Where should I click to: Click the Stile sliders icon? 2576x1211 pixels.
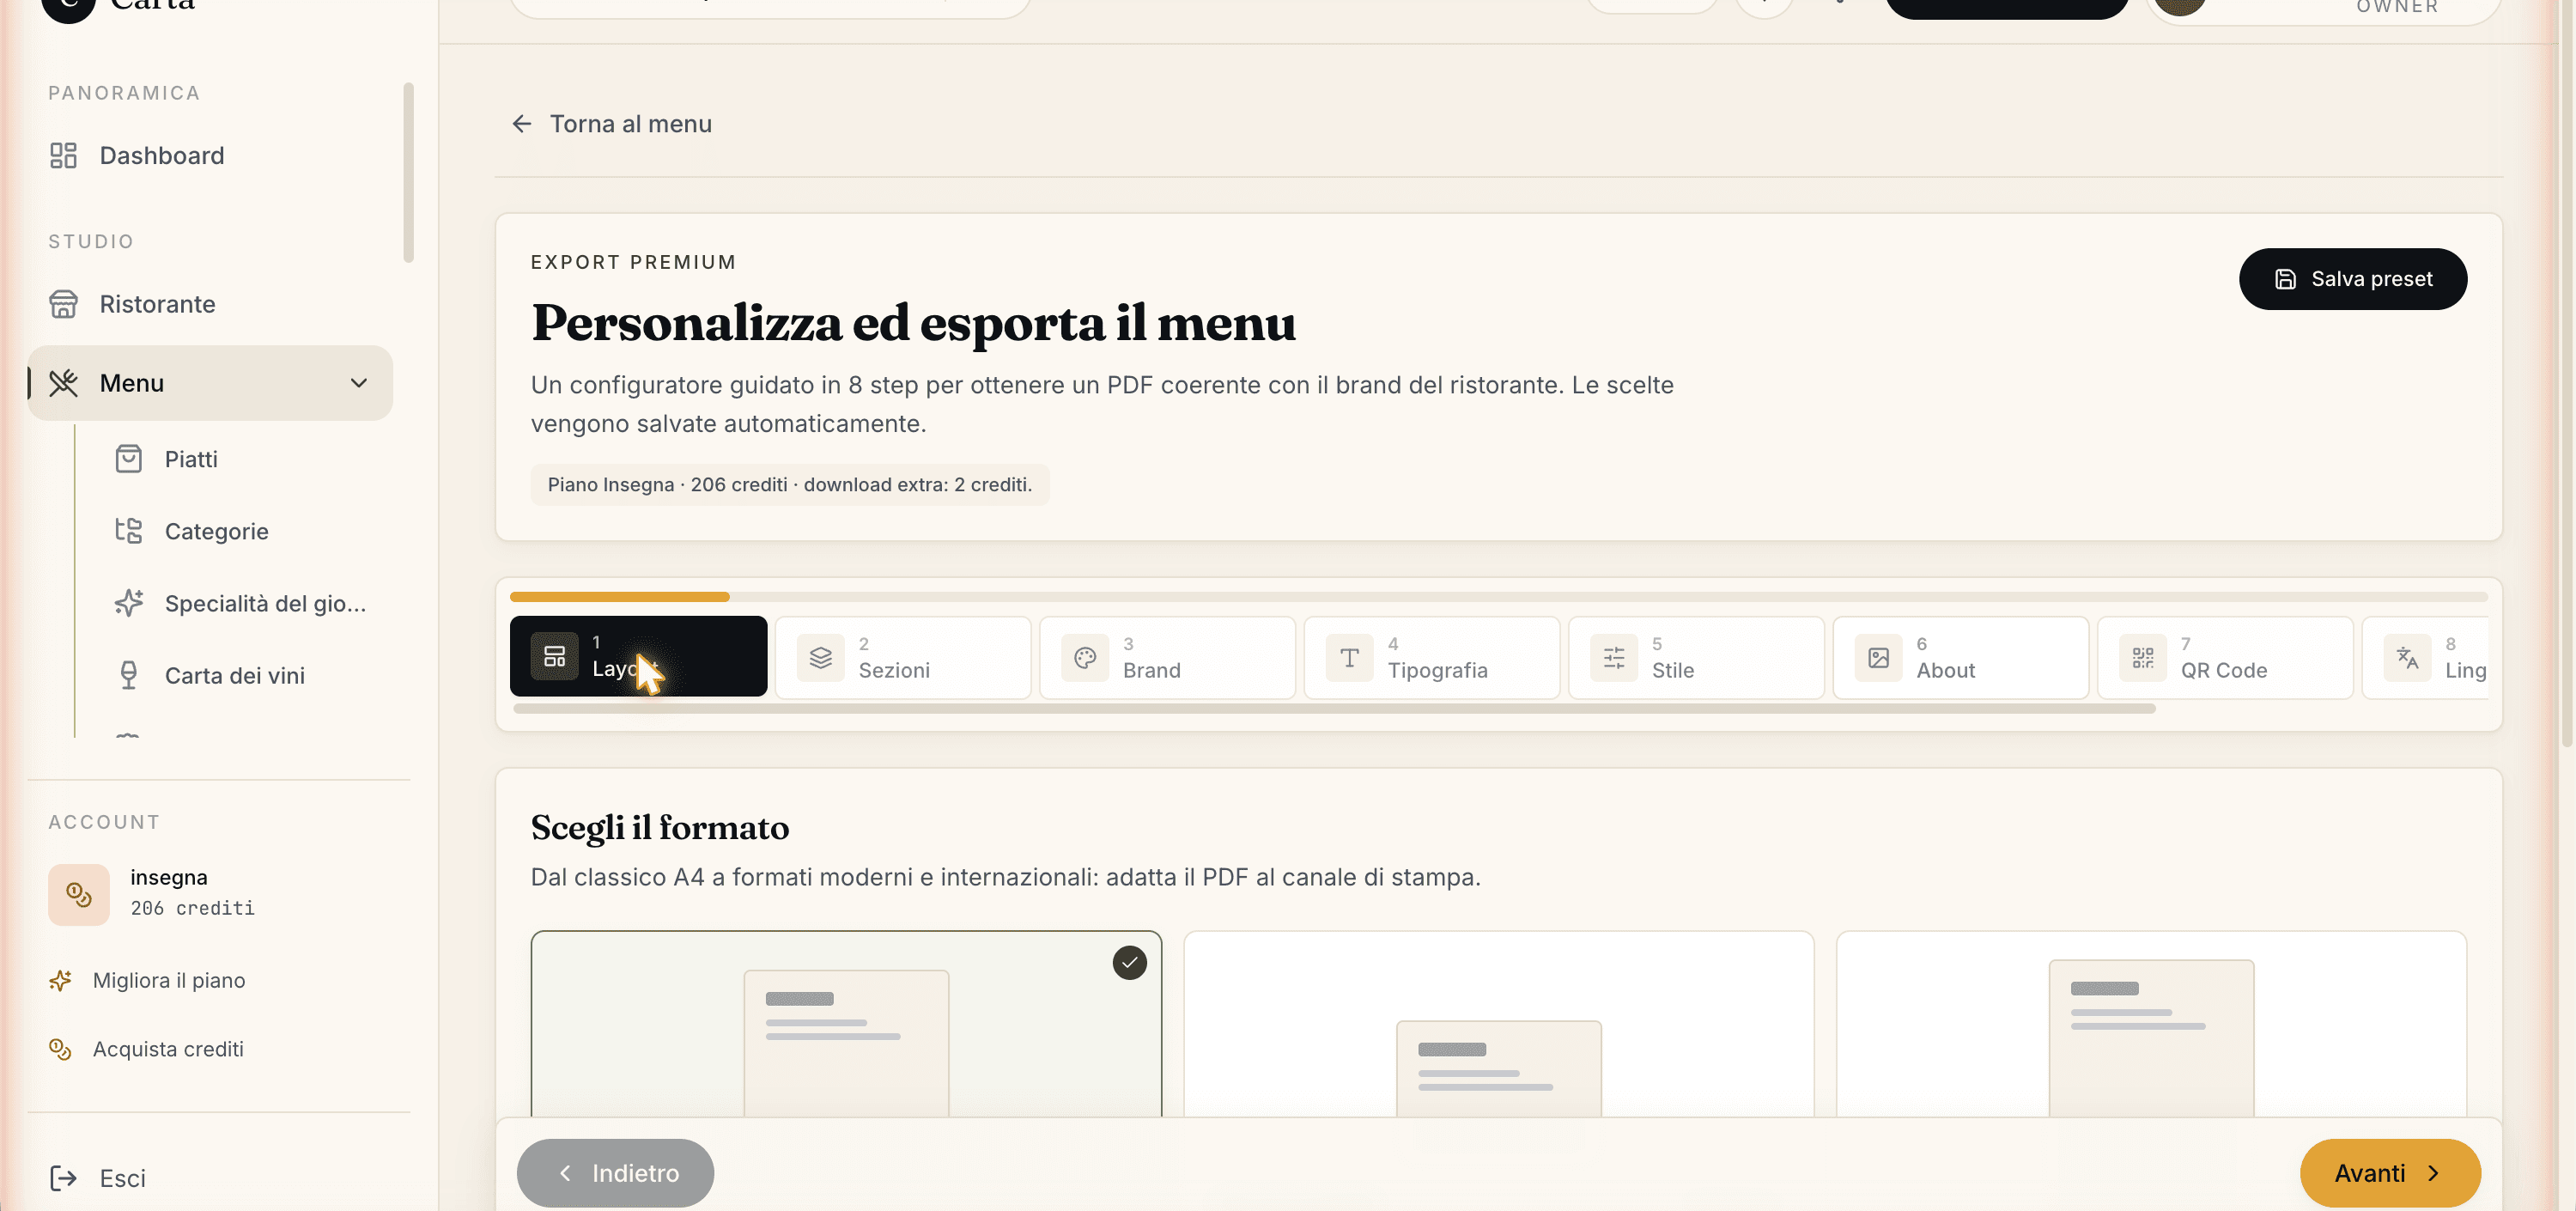tap(1613, 657)
